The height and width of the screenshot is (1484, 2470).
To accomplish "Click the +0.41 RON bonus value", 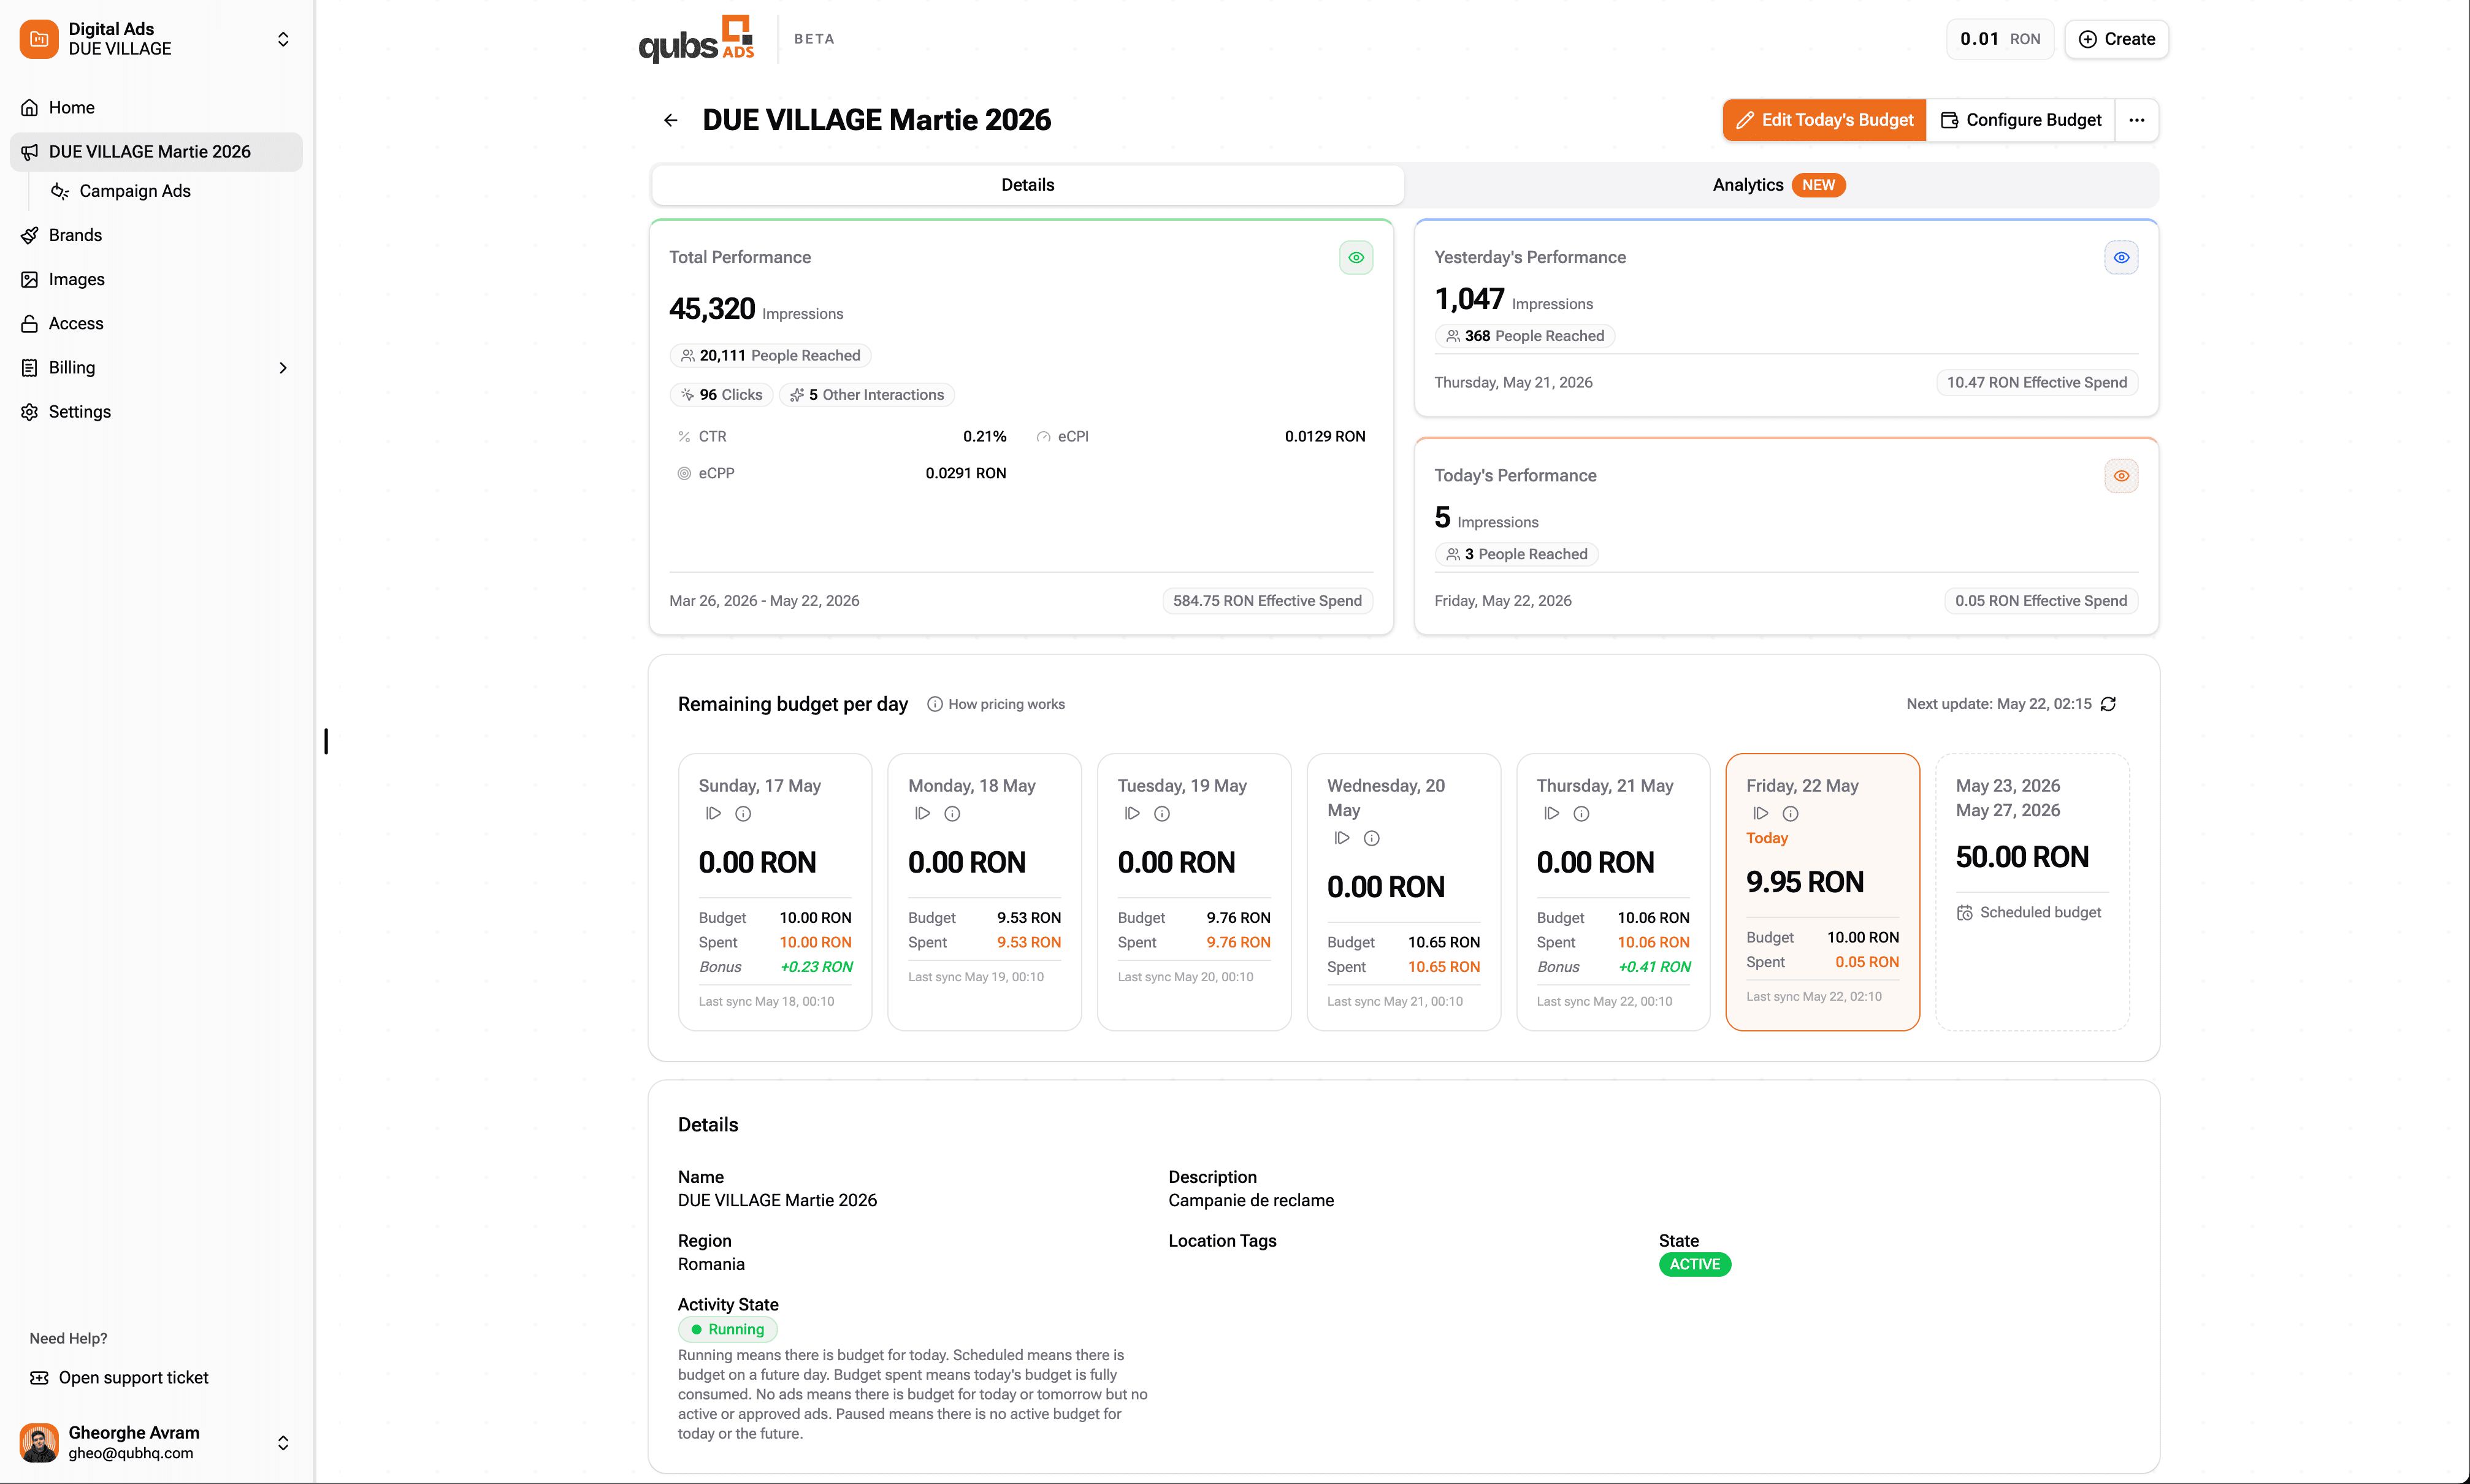I will point(1654,967).
